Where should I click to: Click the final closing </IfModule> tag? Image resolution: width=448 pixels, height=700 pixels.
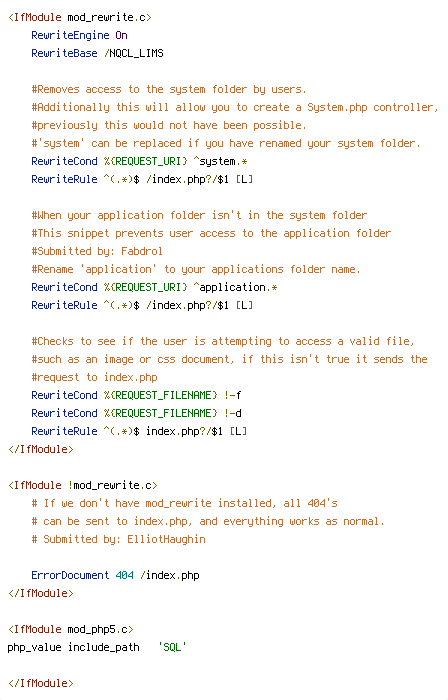[41, 683]
